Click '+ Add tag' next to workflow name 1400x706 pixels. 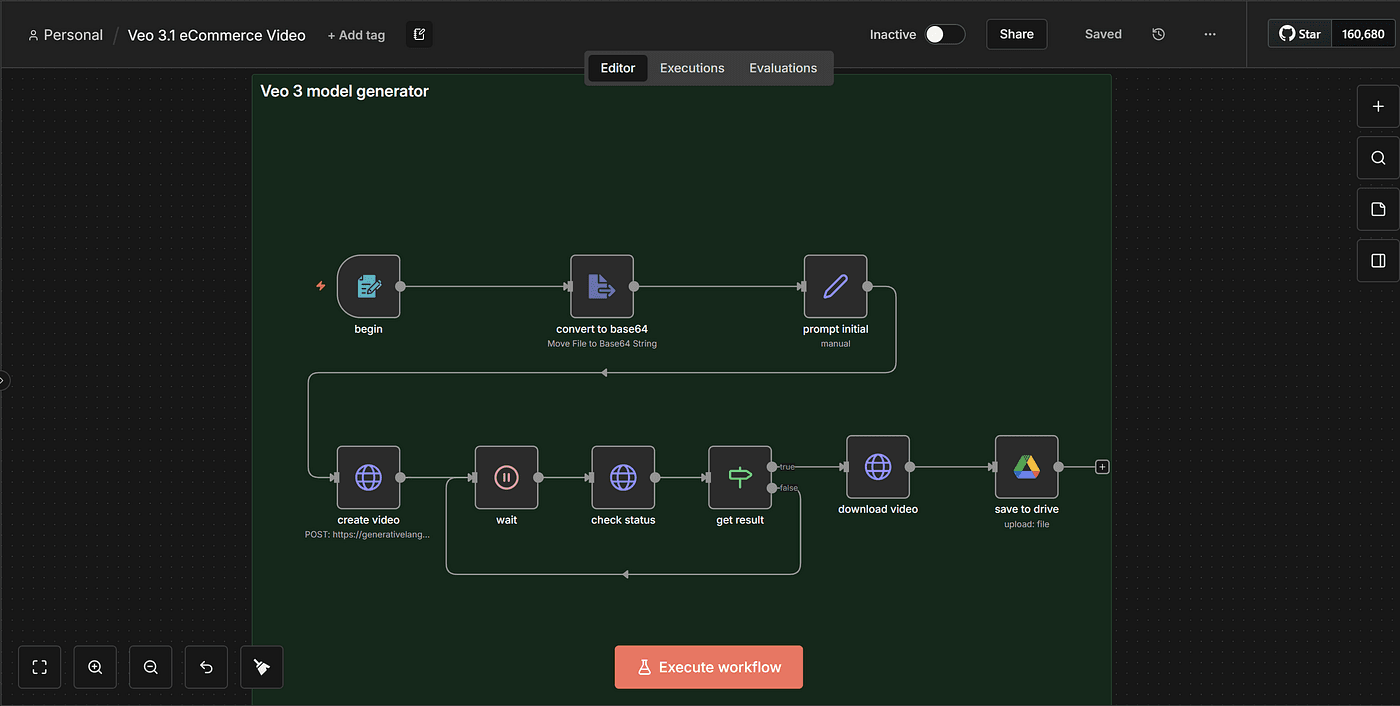[356, 35]
